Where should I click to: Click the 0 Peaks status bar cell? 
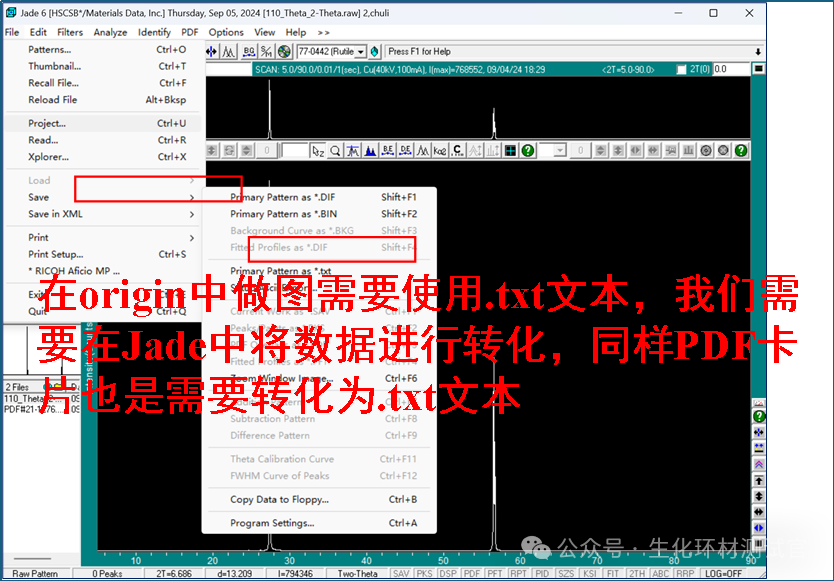click(x=107, y=574)
